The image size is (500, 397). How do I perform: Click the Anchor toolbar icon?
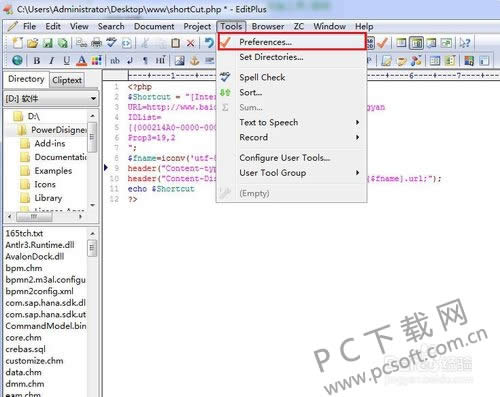pos(195,61)
